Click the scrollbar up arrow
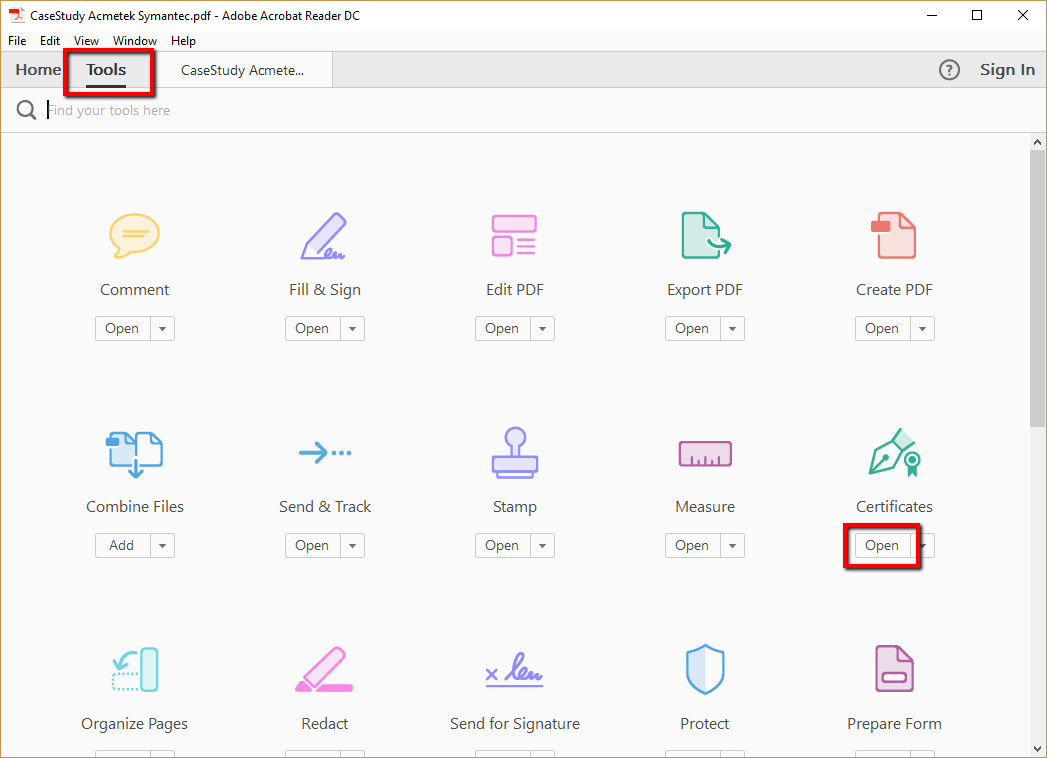The width and height of the screenshot is (1047, 758). point(1037,142)
